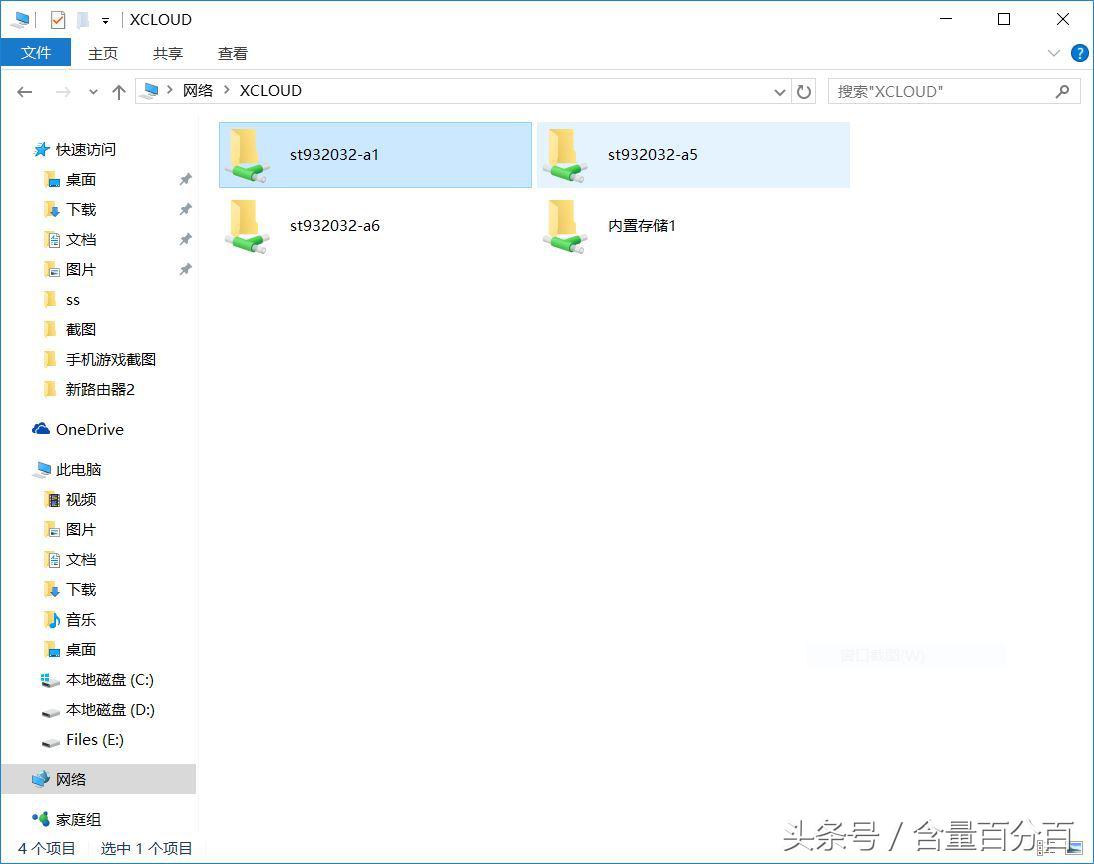The image size is (1094, 864).
Task: Click the Up one level arrow
Action: [118, 91]
